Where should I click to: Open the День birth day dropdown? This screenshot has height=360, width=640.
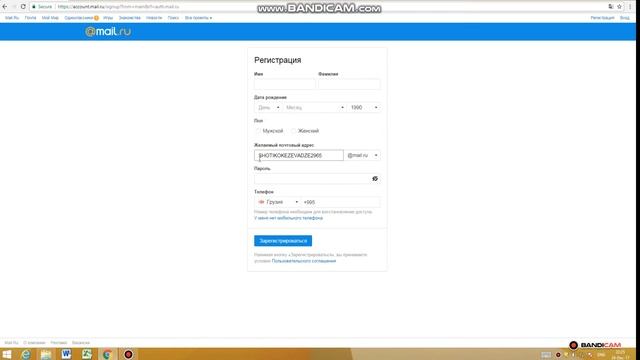[x=268, y=108]
